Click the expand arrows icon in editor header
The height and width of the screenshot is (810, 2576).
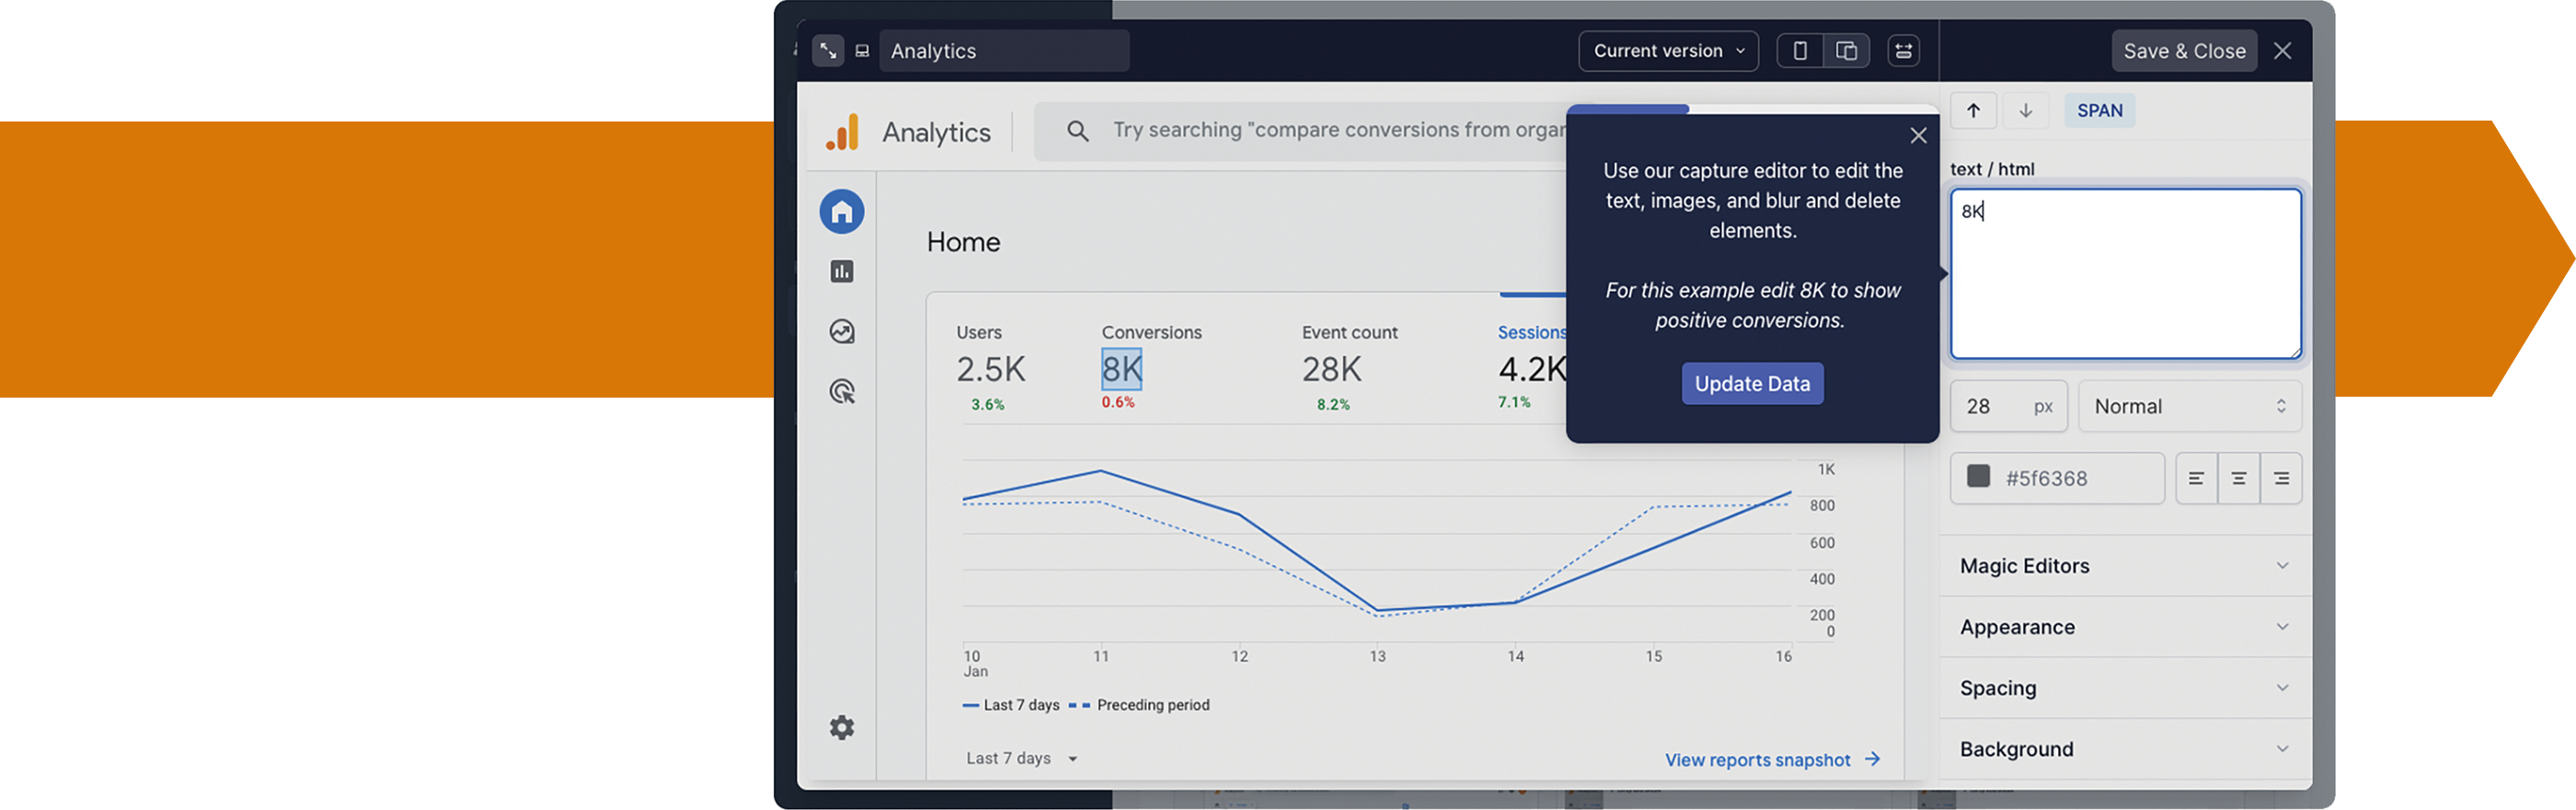tap(827, 51)
